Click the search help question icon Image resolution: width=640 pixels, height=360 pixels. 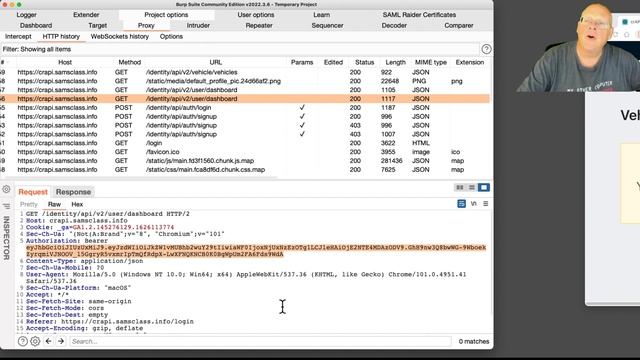[23, 341]
